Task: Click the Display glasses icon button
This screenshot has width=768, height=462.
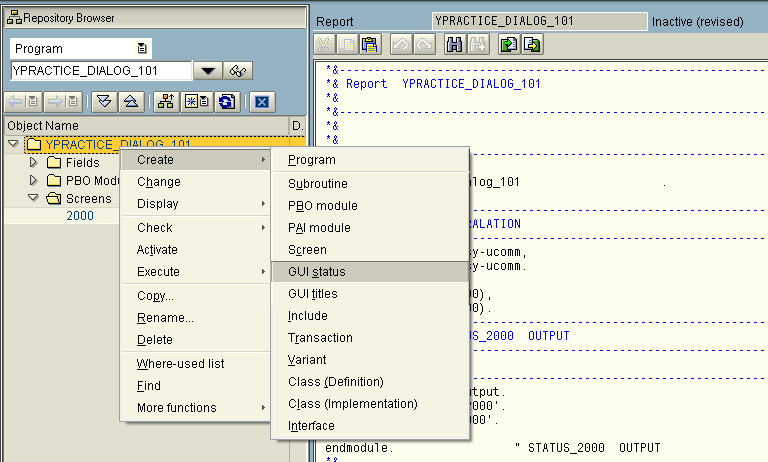Action: 238,71
